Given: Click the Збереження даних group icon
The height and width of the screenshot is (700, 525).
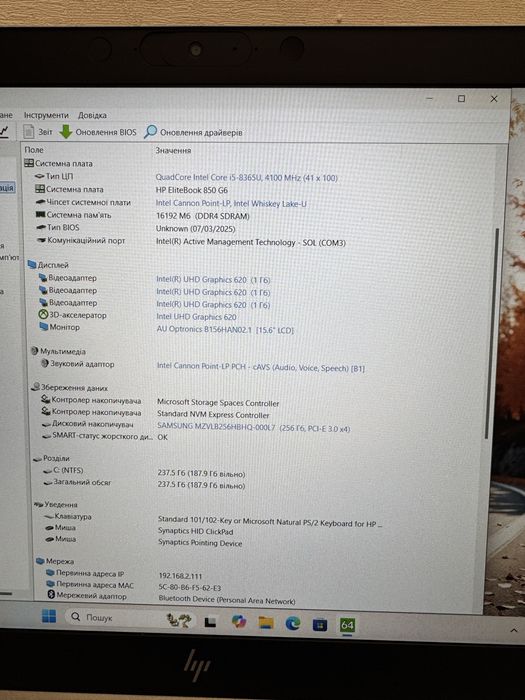Looking at the screenshot, I should tap(36, 387).
